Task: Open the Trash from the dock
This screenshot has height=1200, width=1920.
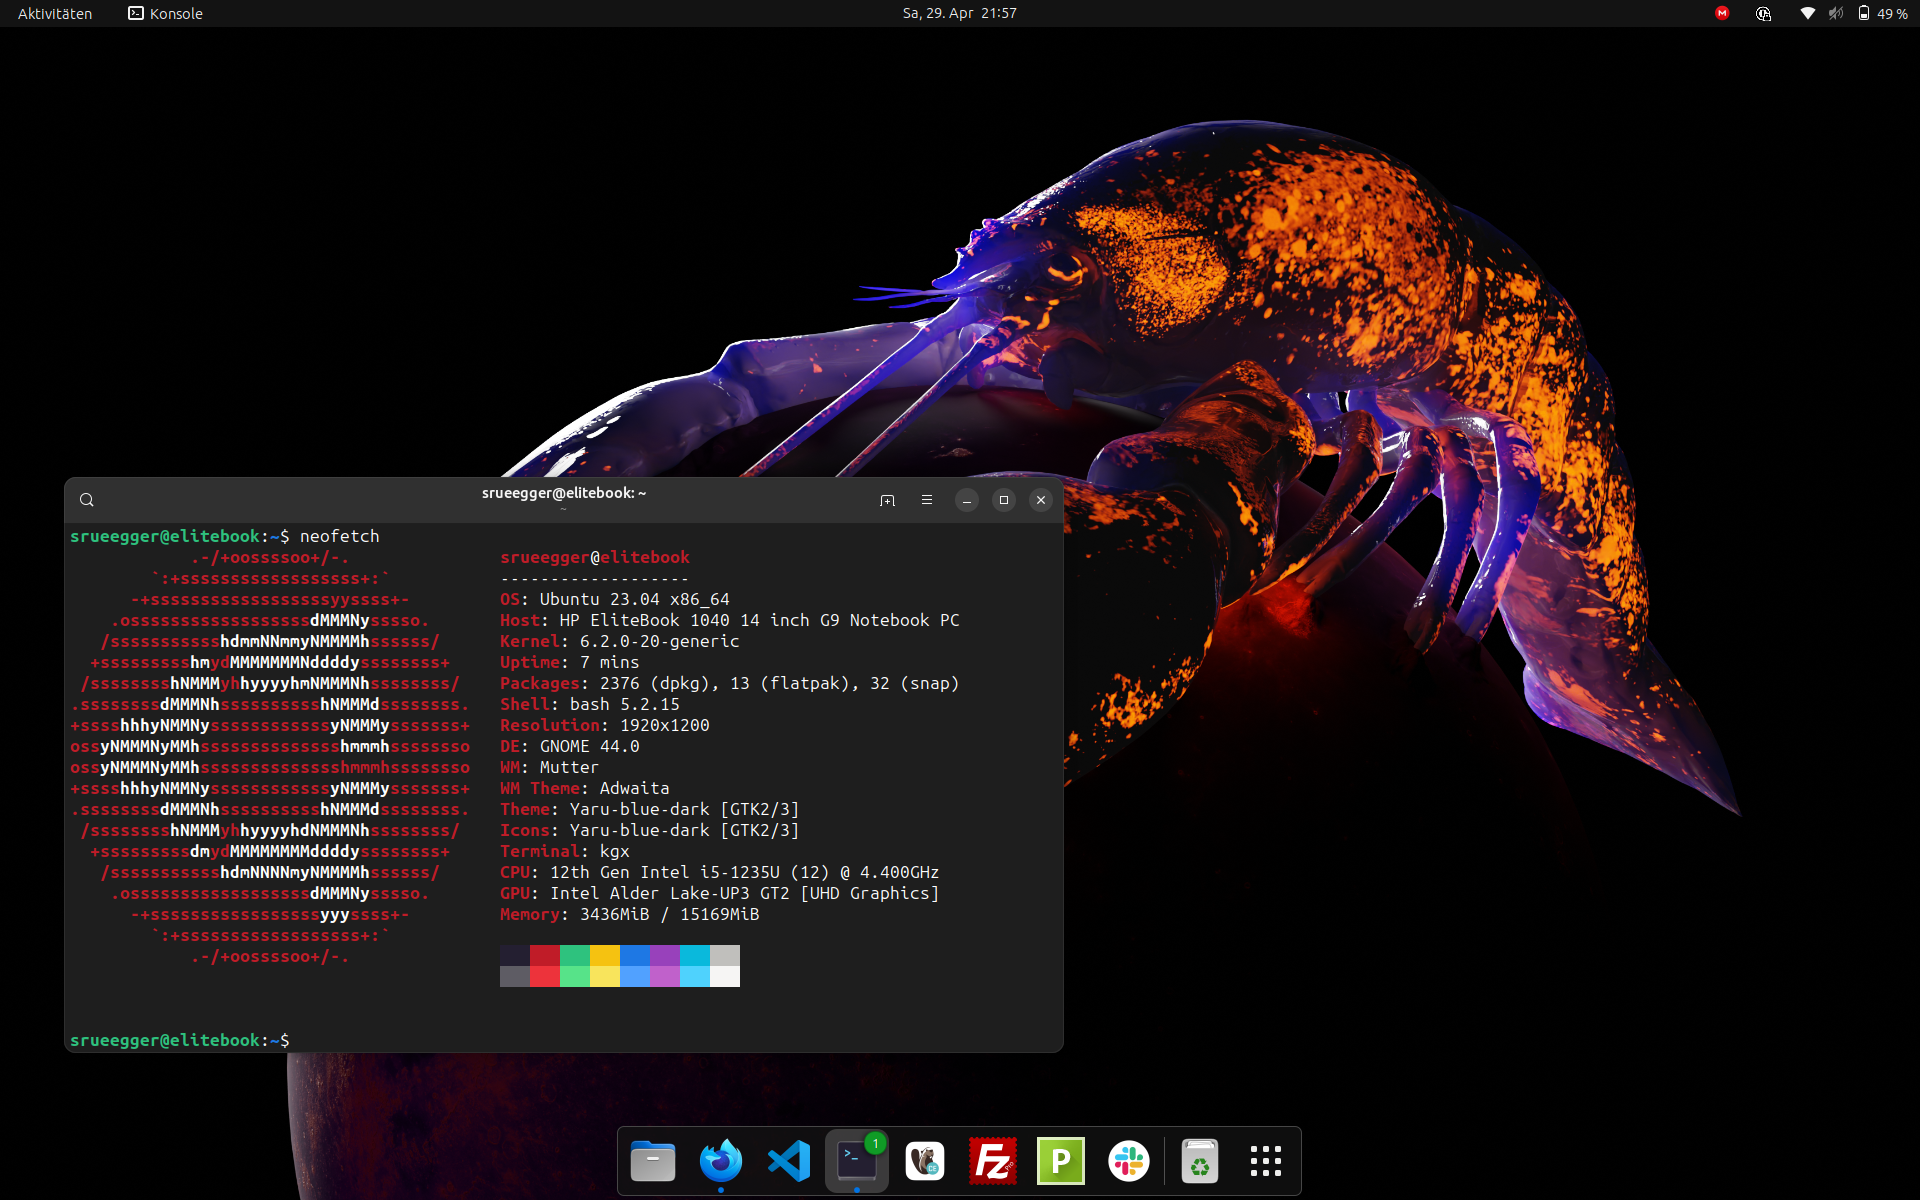Action: (x=1200, y=1161)
